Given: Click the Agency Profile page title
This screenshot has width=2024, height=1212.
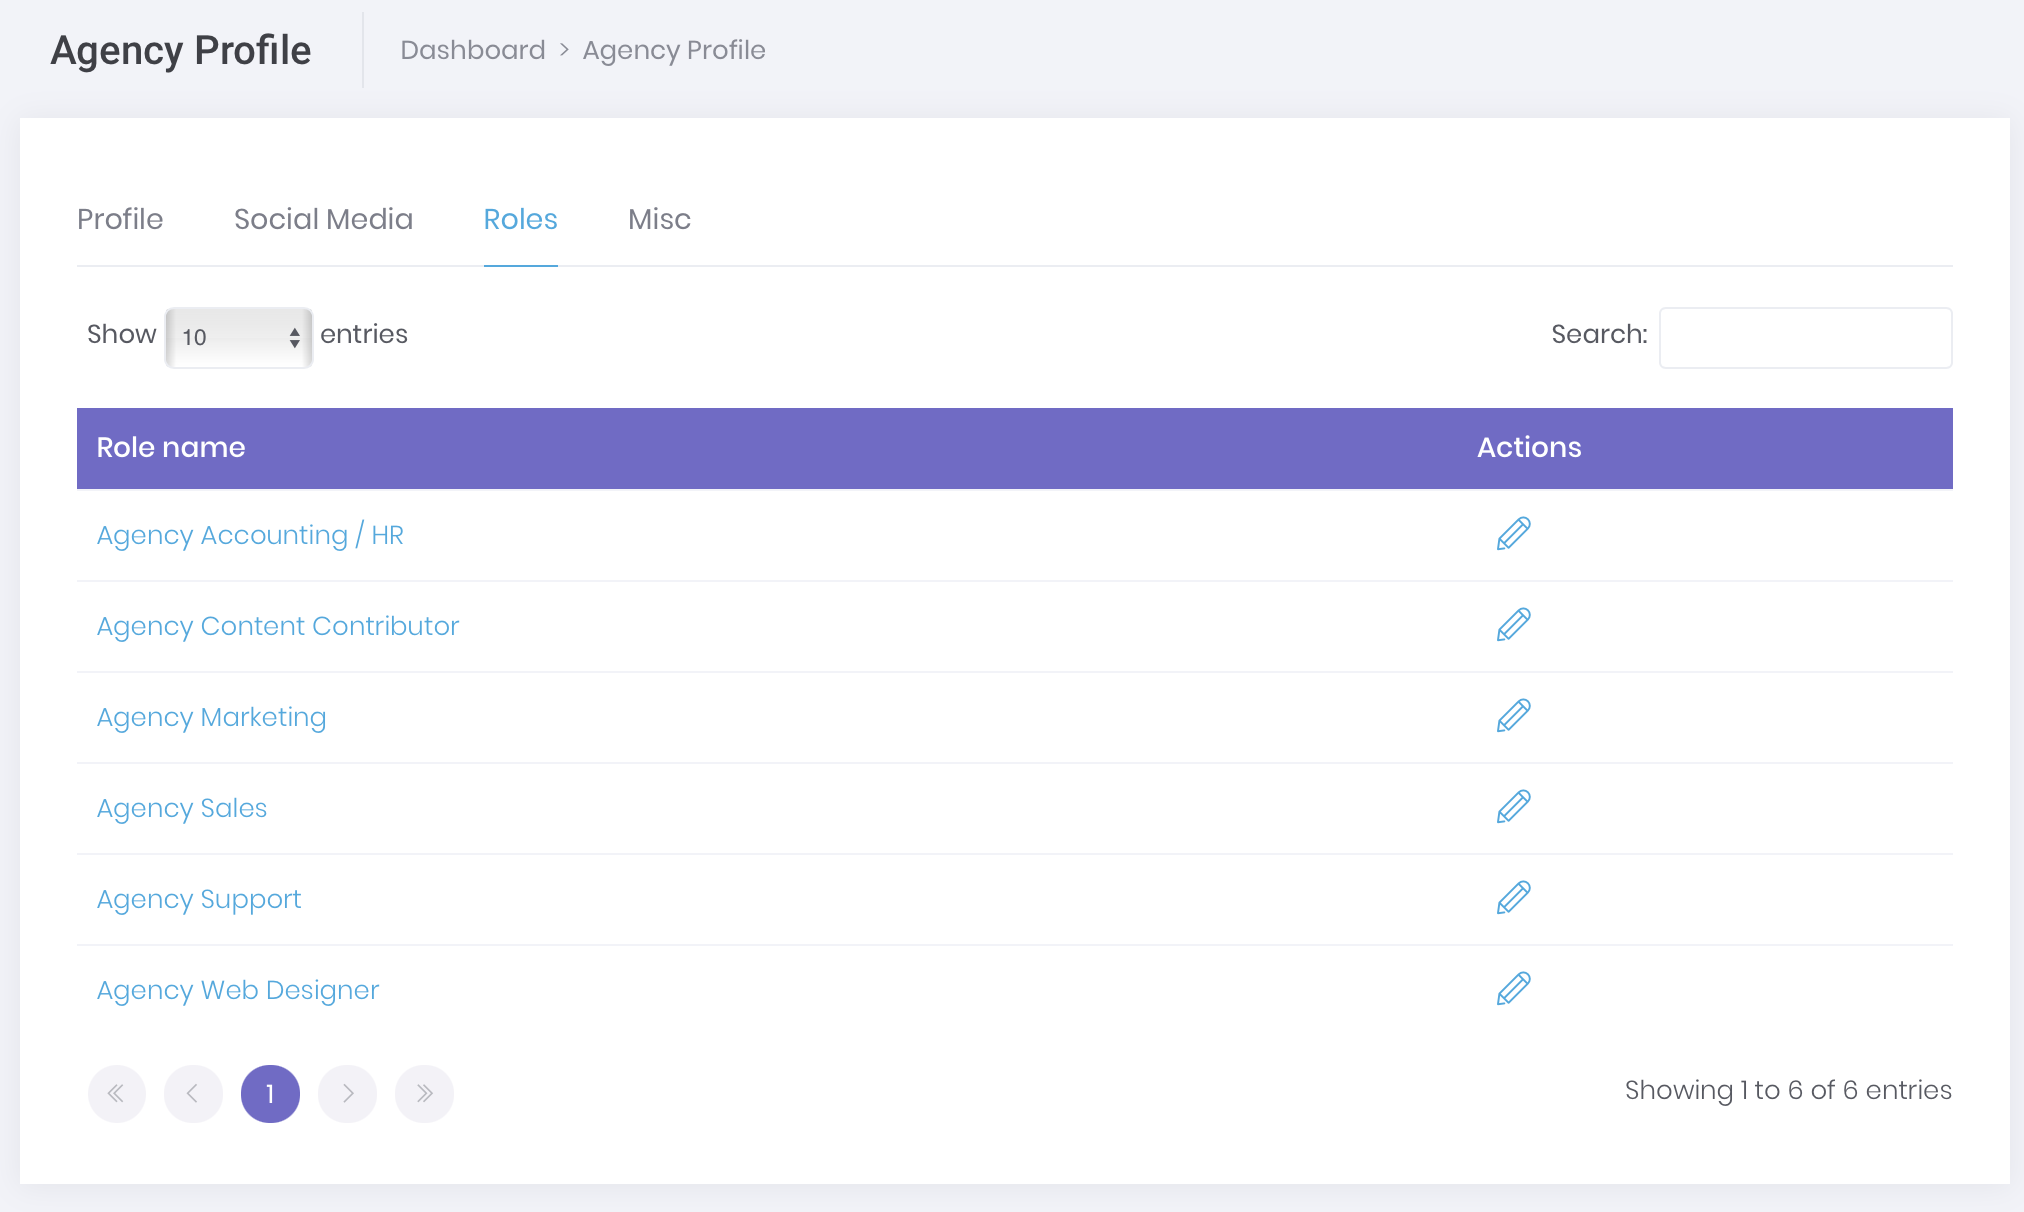Looking at the screenshot, I should (181, 50).
